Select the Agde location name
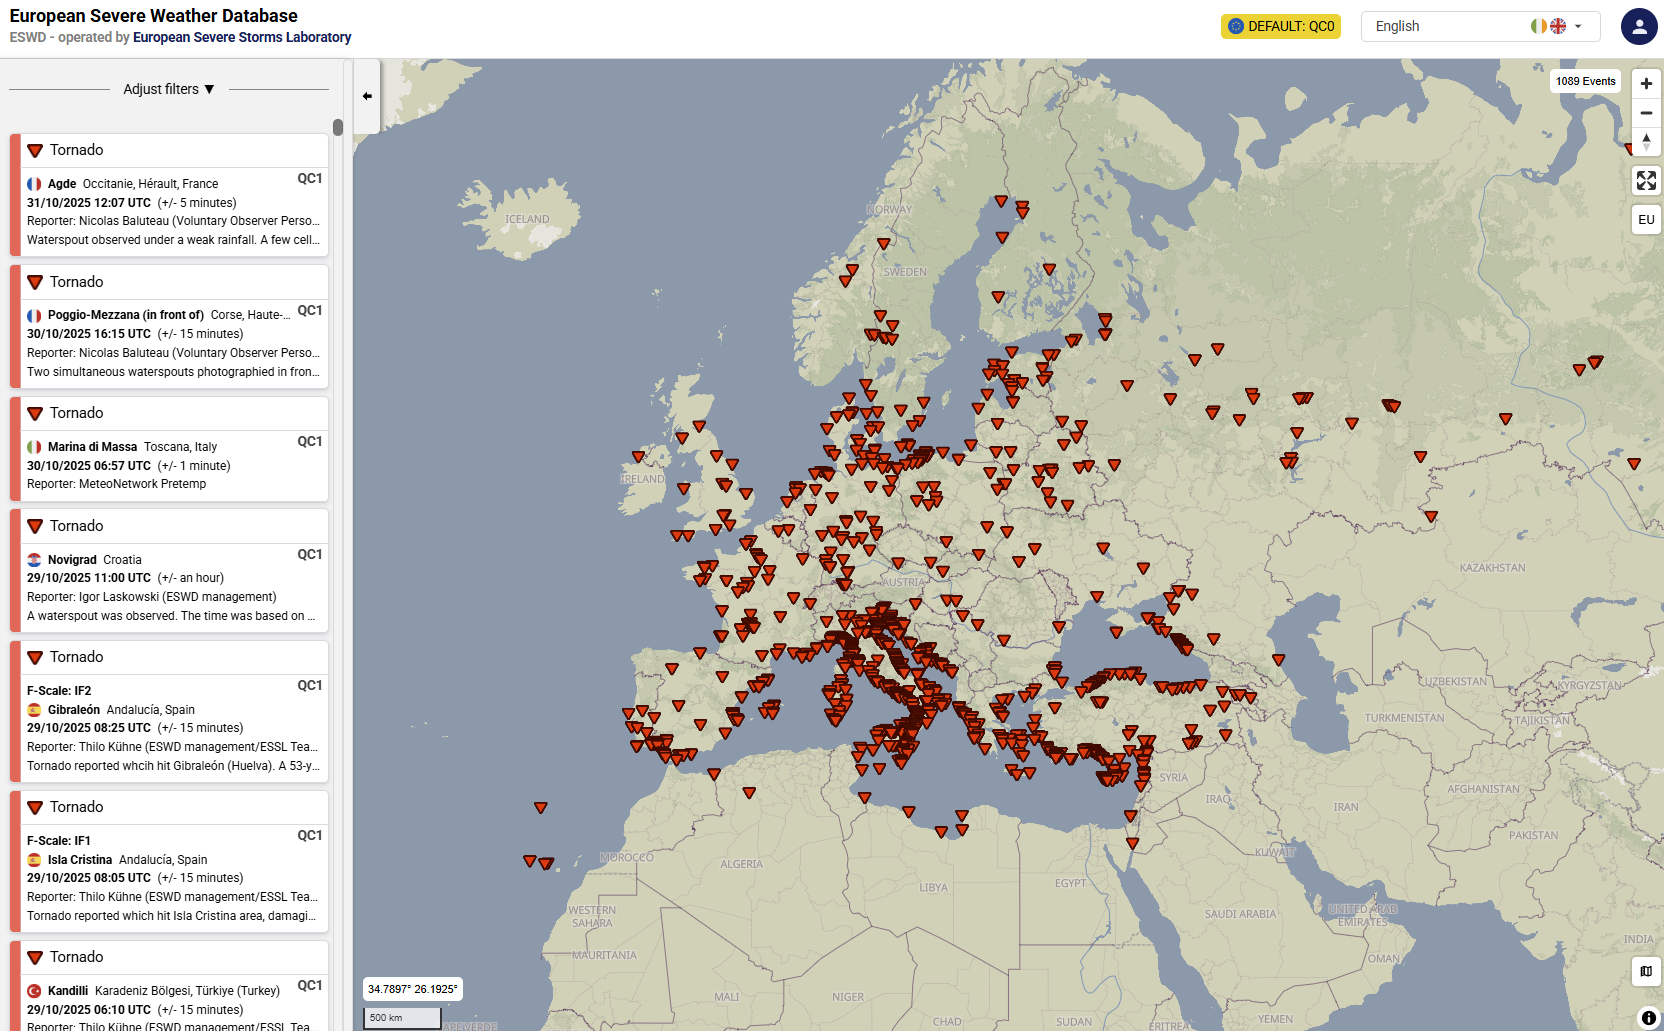Image resolution: width=1664 pixels, height=1031 pixels. tap(62, 184)
